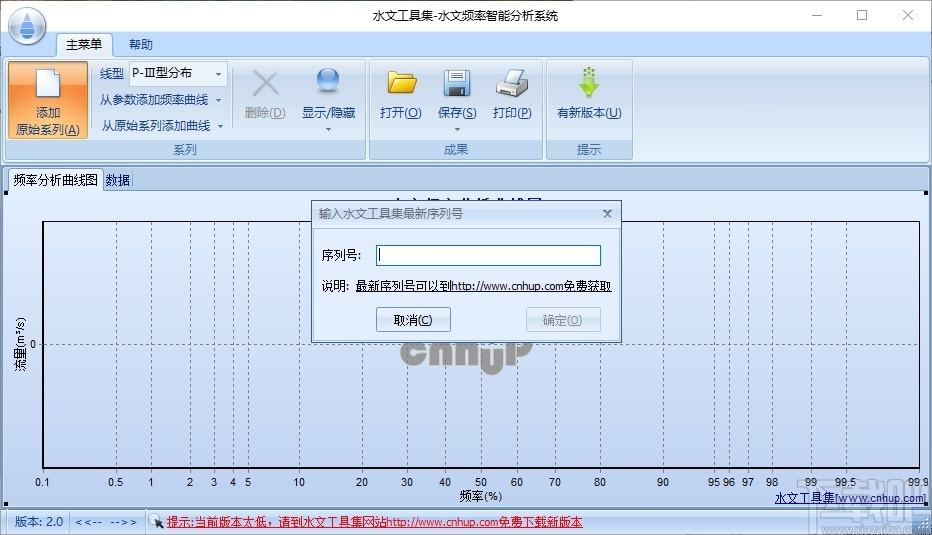This screenshot has height=535, width=932.
Task: Add an original series with the document icon
Action: click(48, 100)
